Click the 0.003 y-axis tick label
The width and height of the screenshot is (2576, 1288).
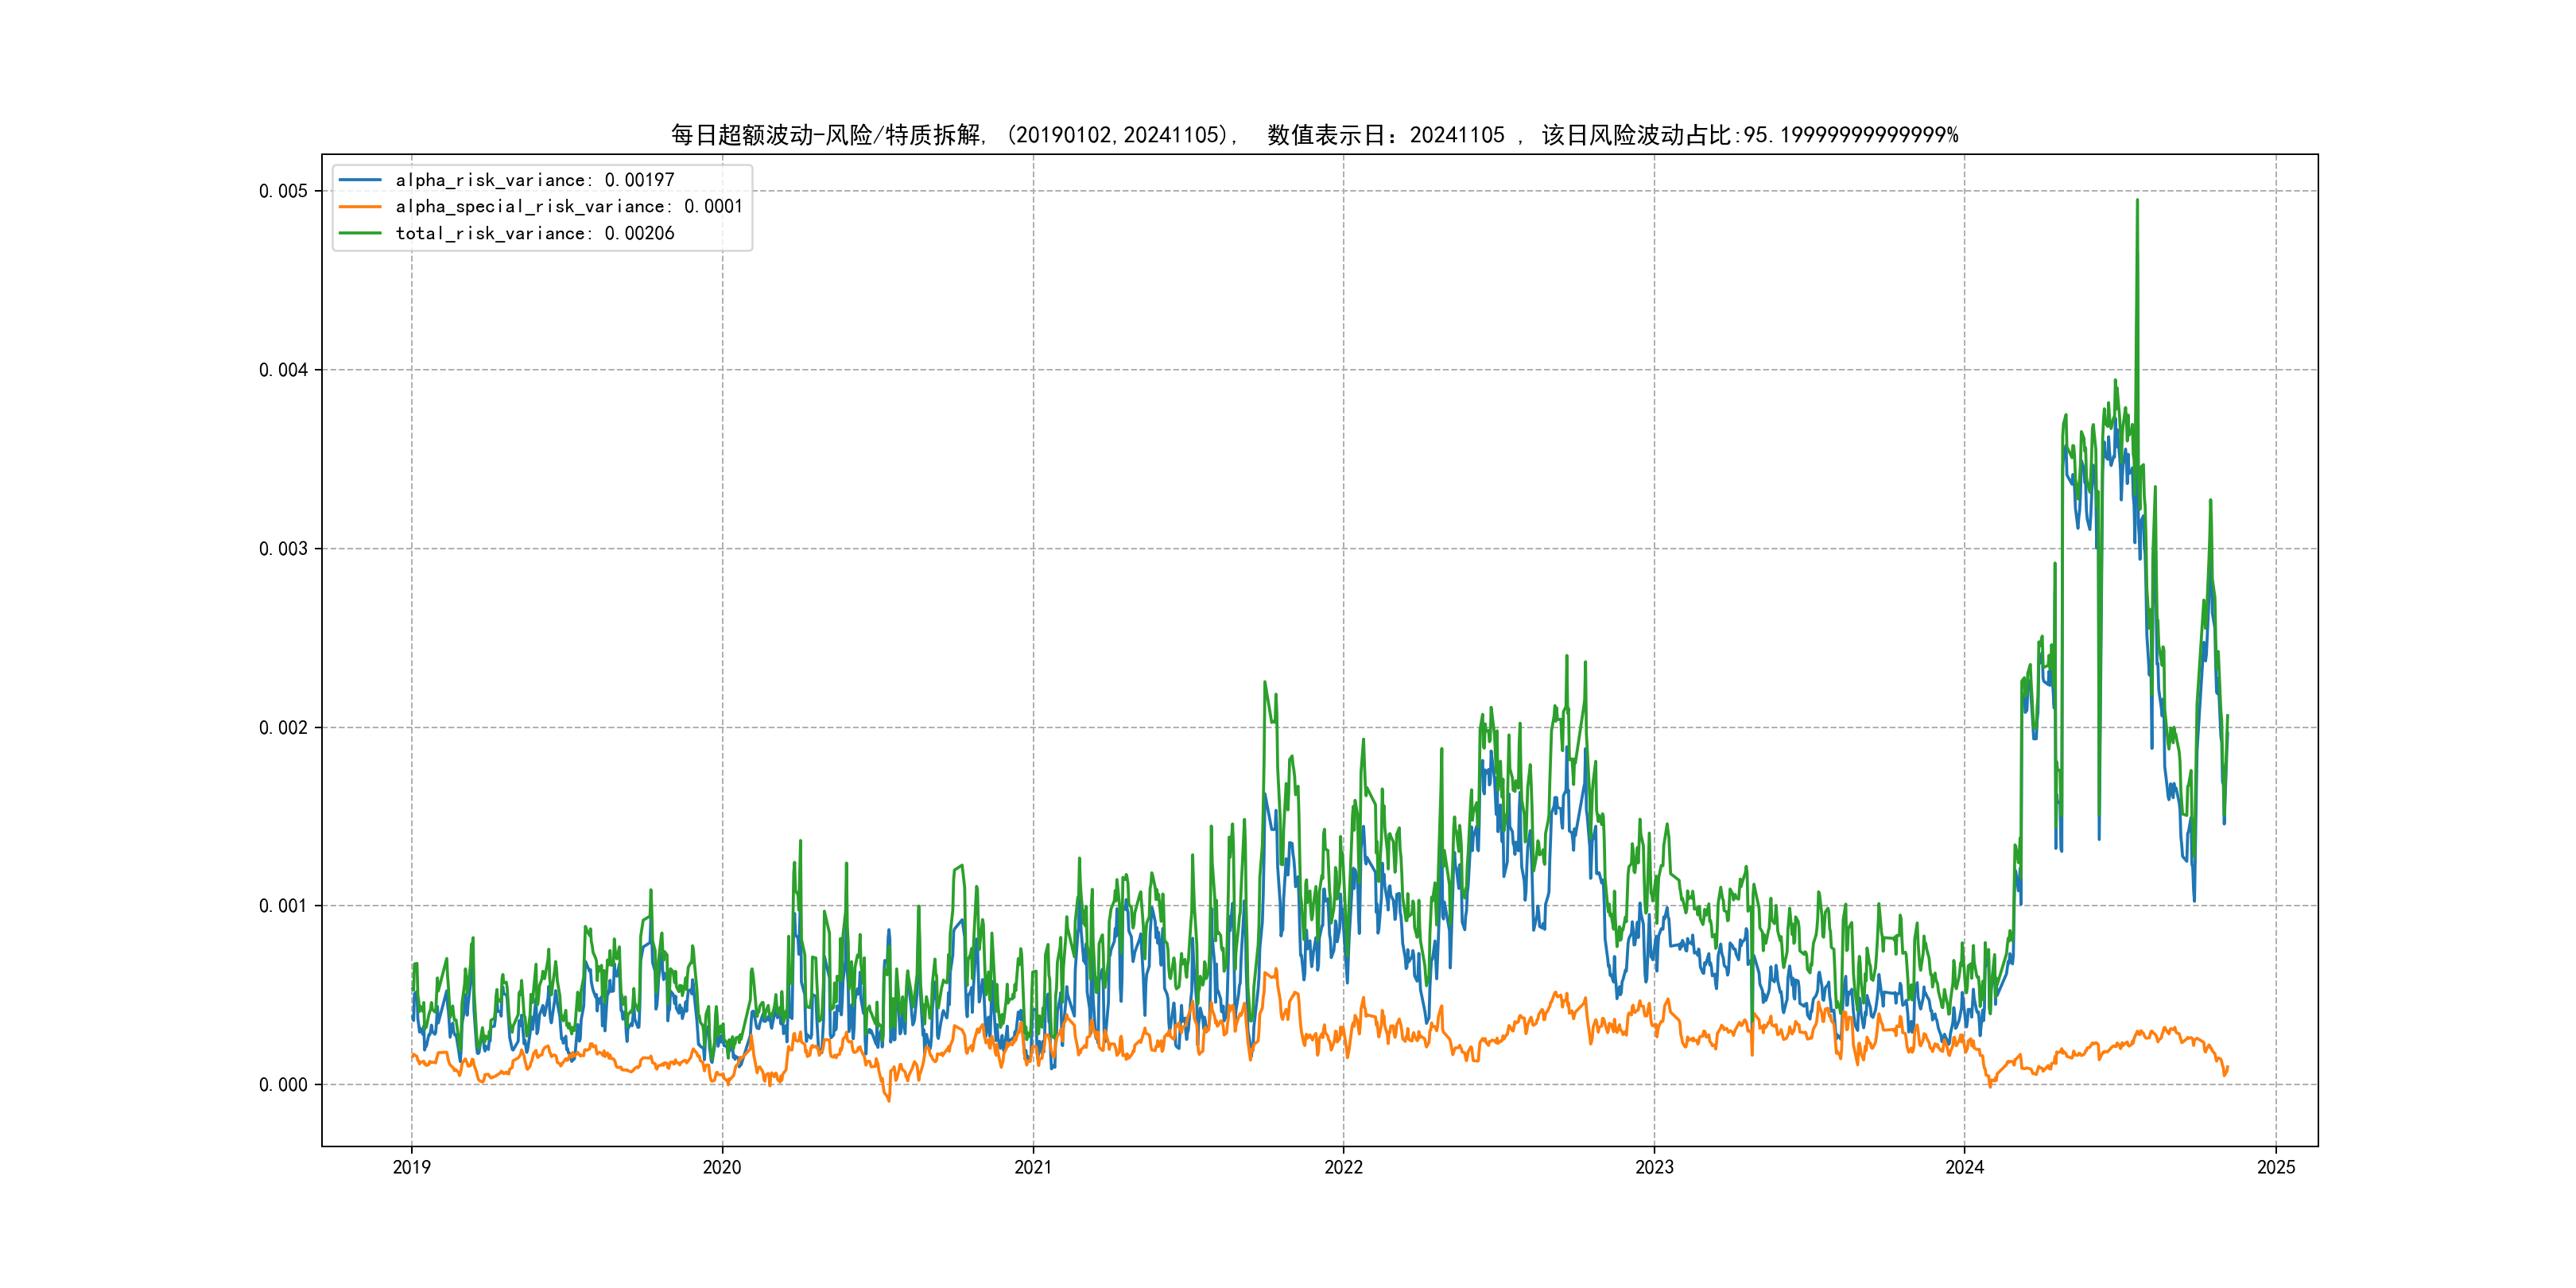point(283,549)
